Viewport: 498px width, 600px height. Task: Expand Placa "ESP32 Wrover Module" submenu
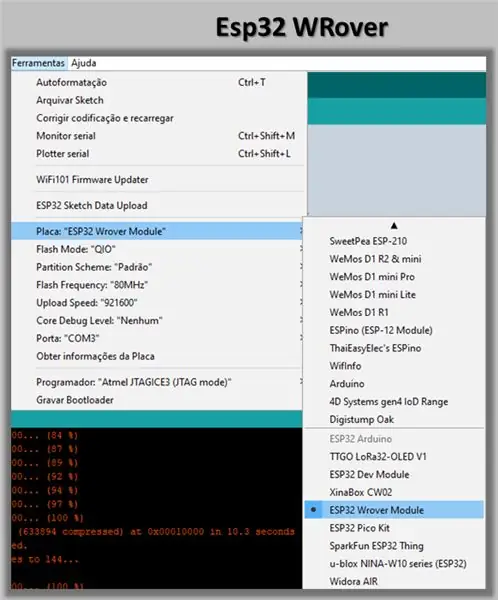click(157, 232)
